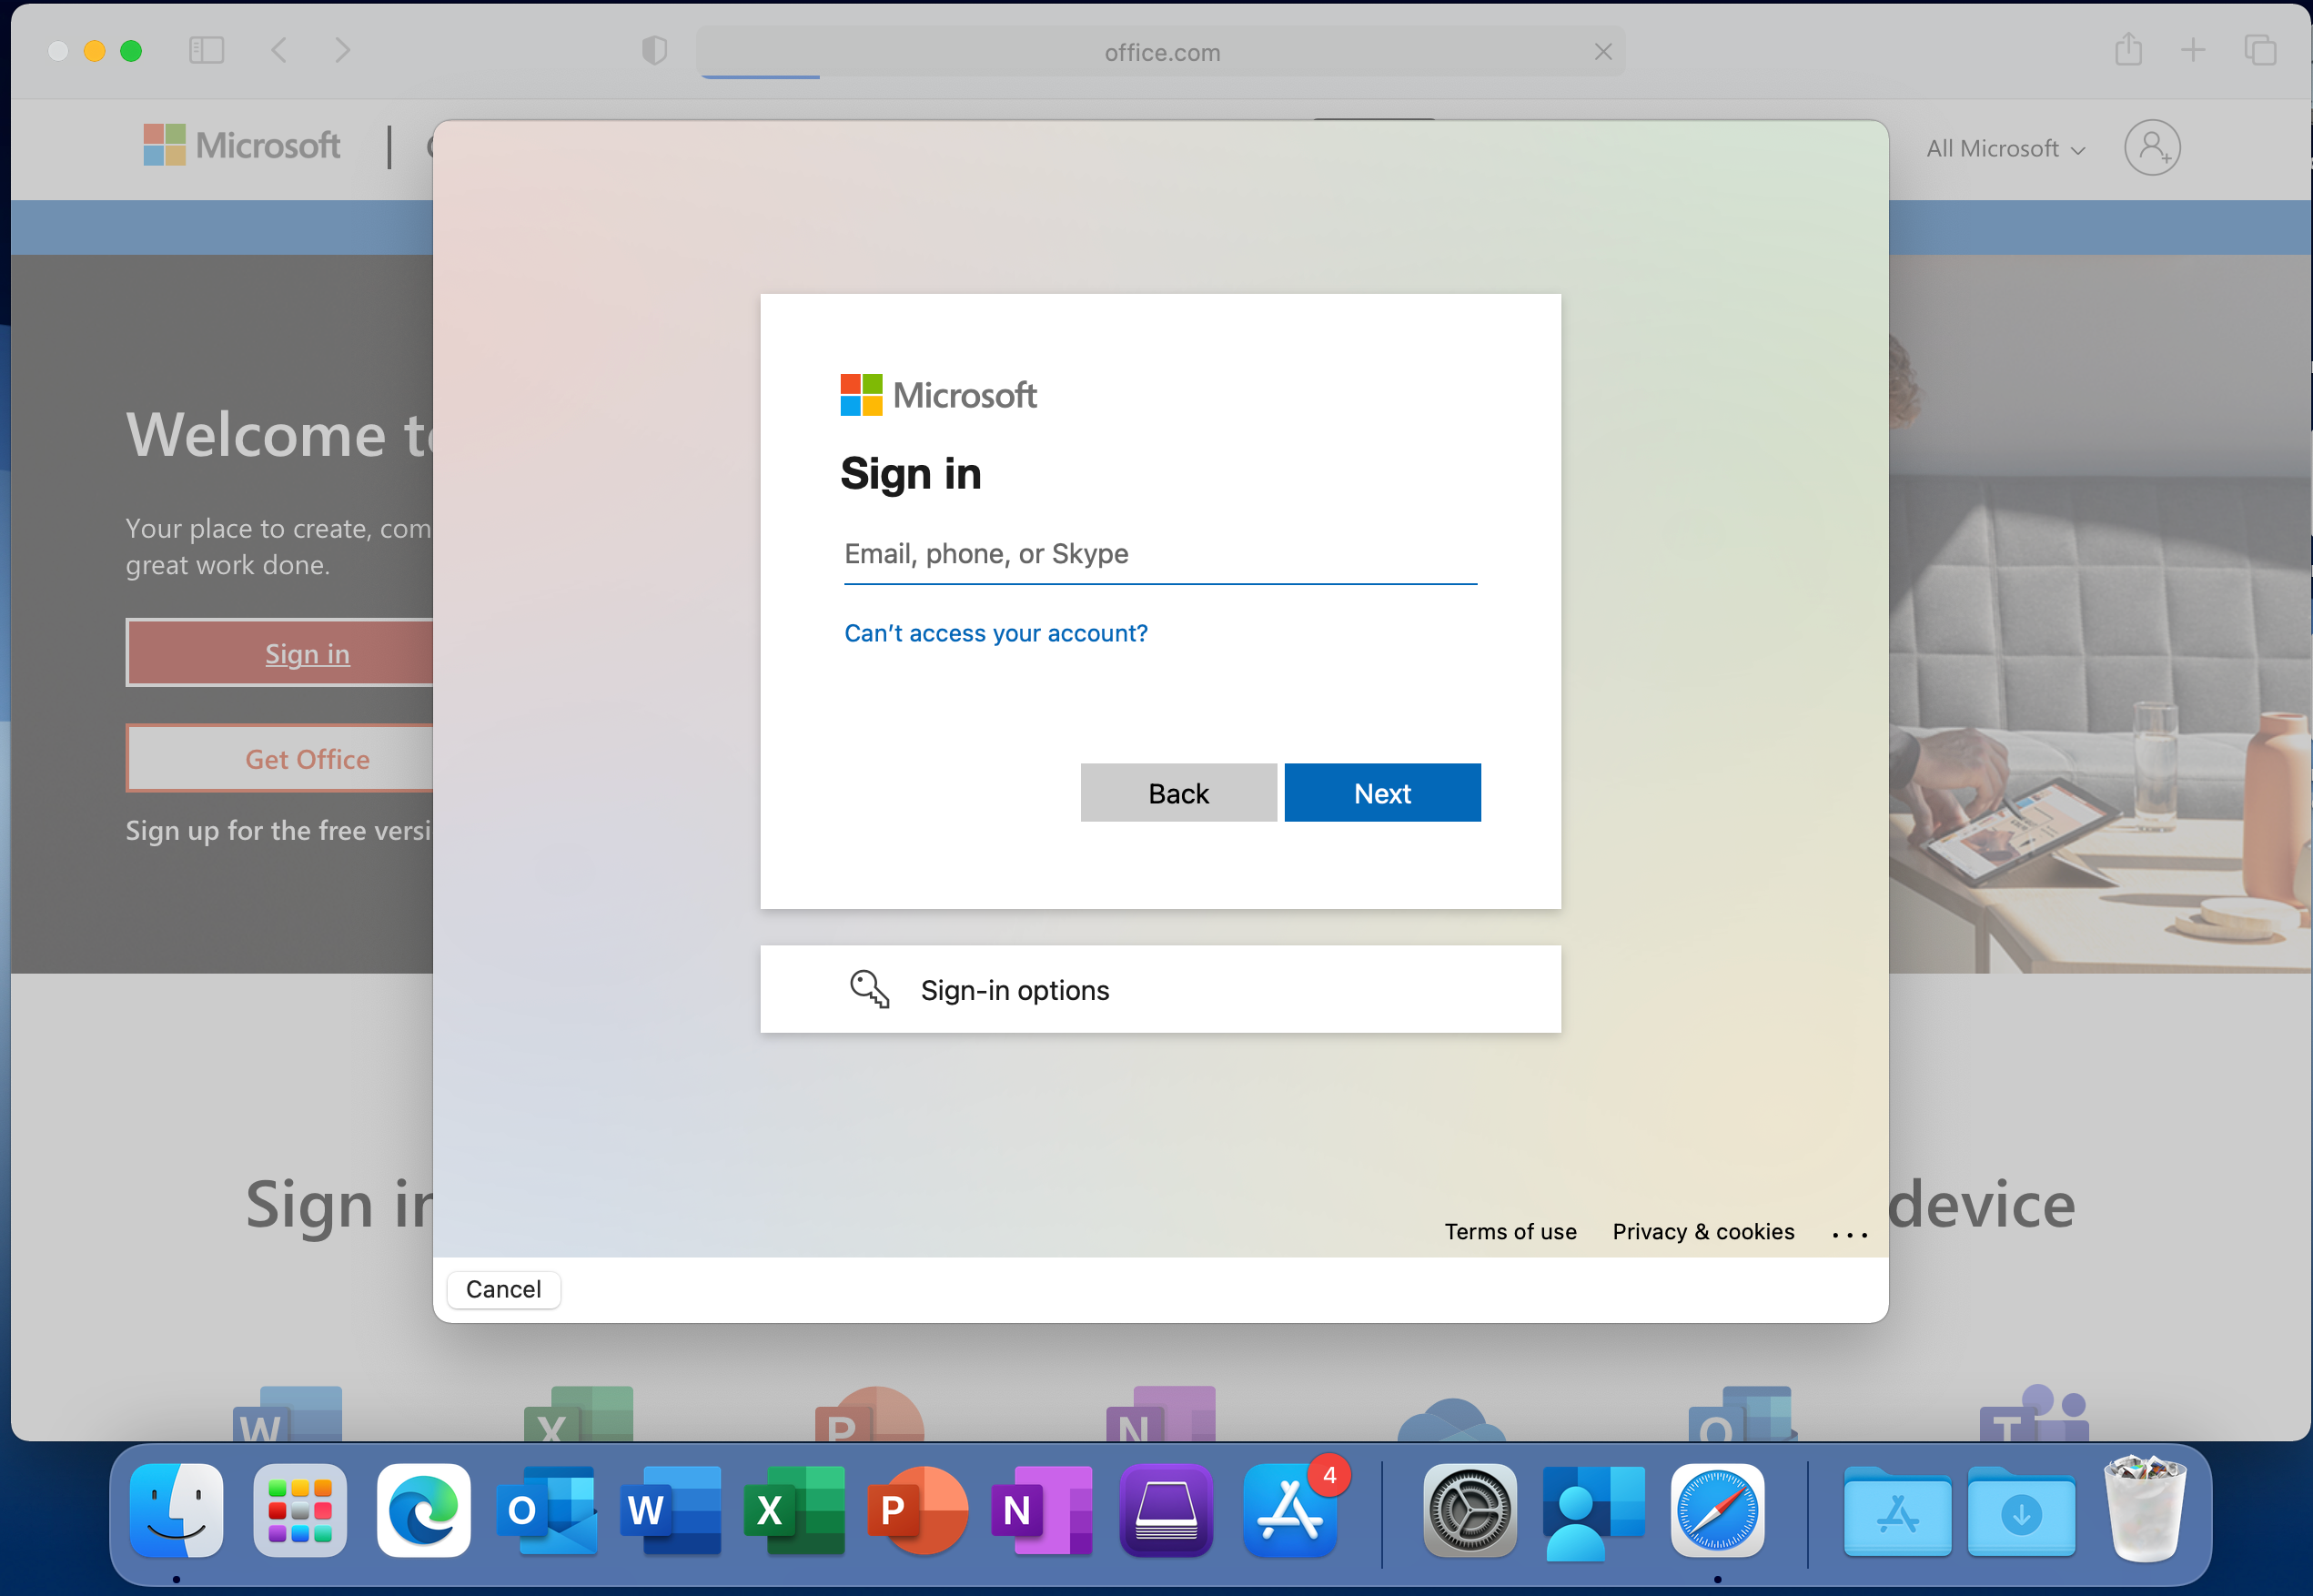Show the tab overview
Screen dimensions: 2313x1596
[2260, 50]
